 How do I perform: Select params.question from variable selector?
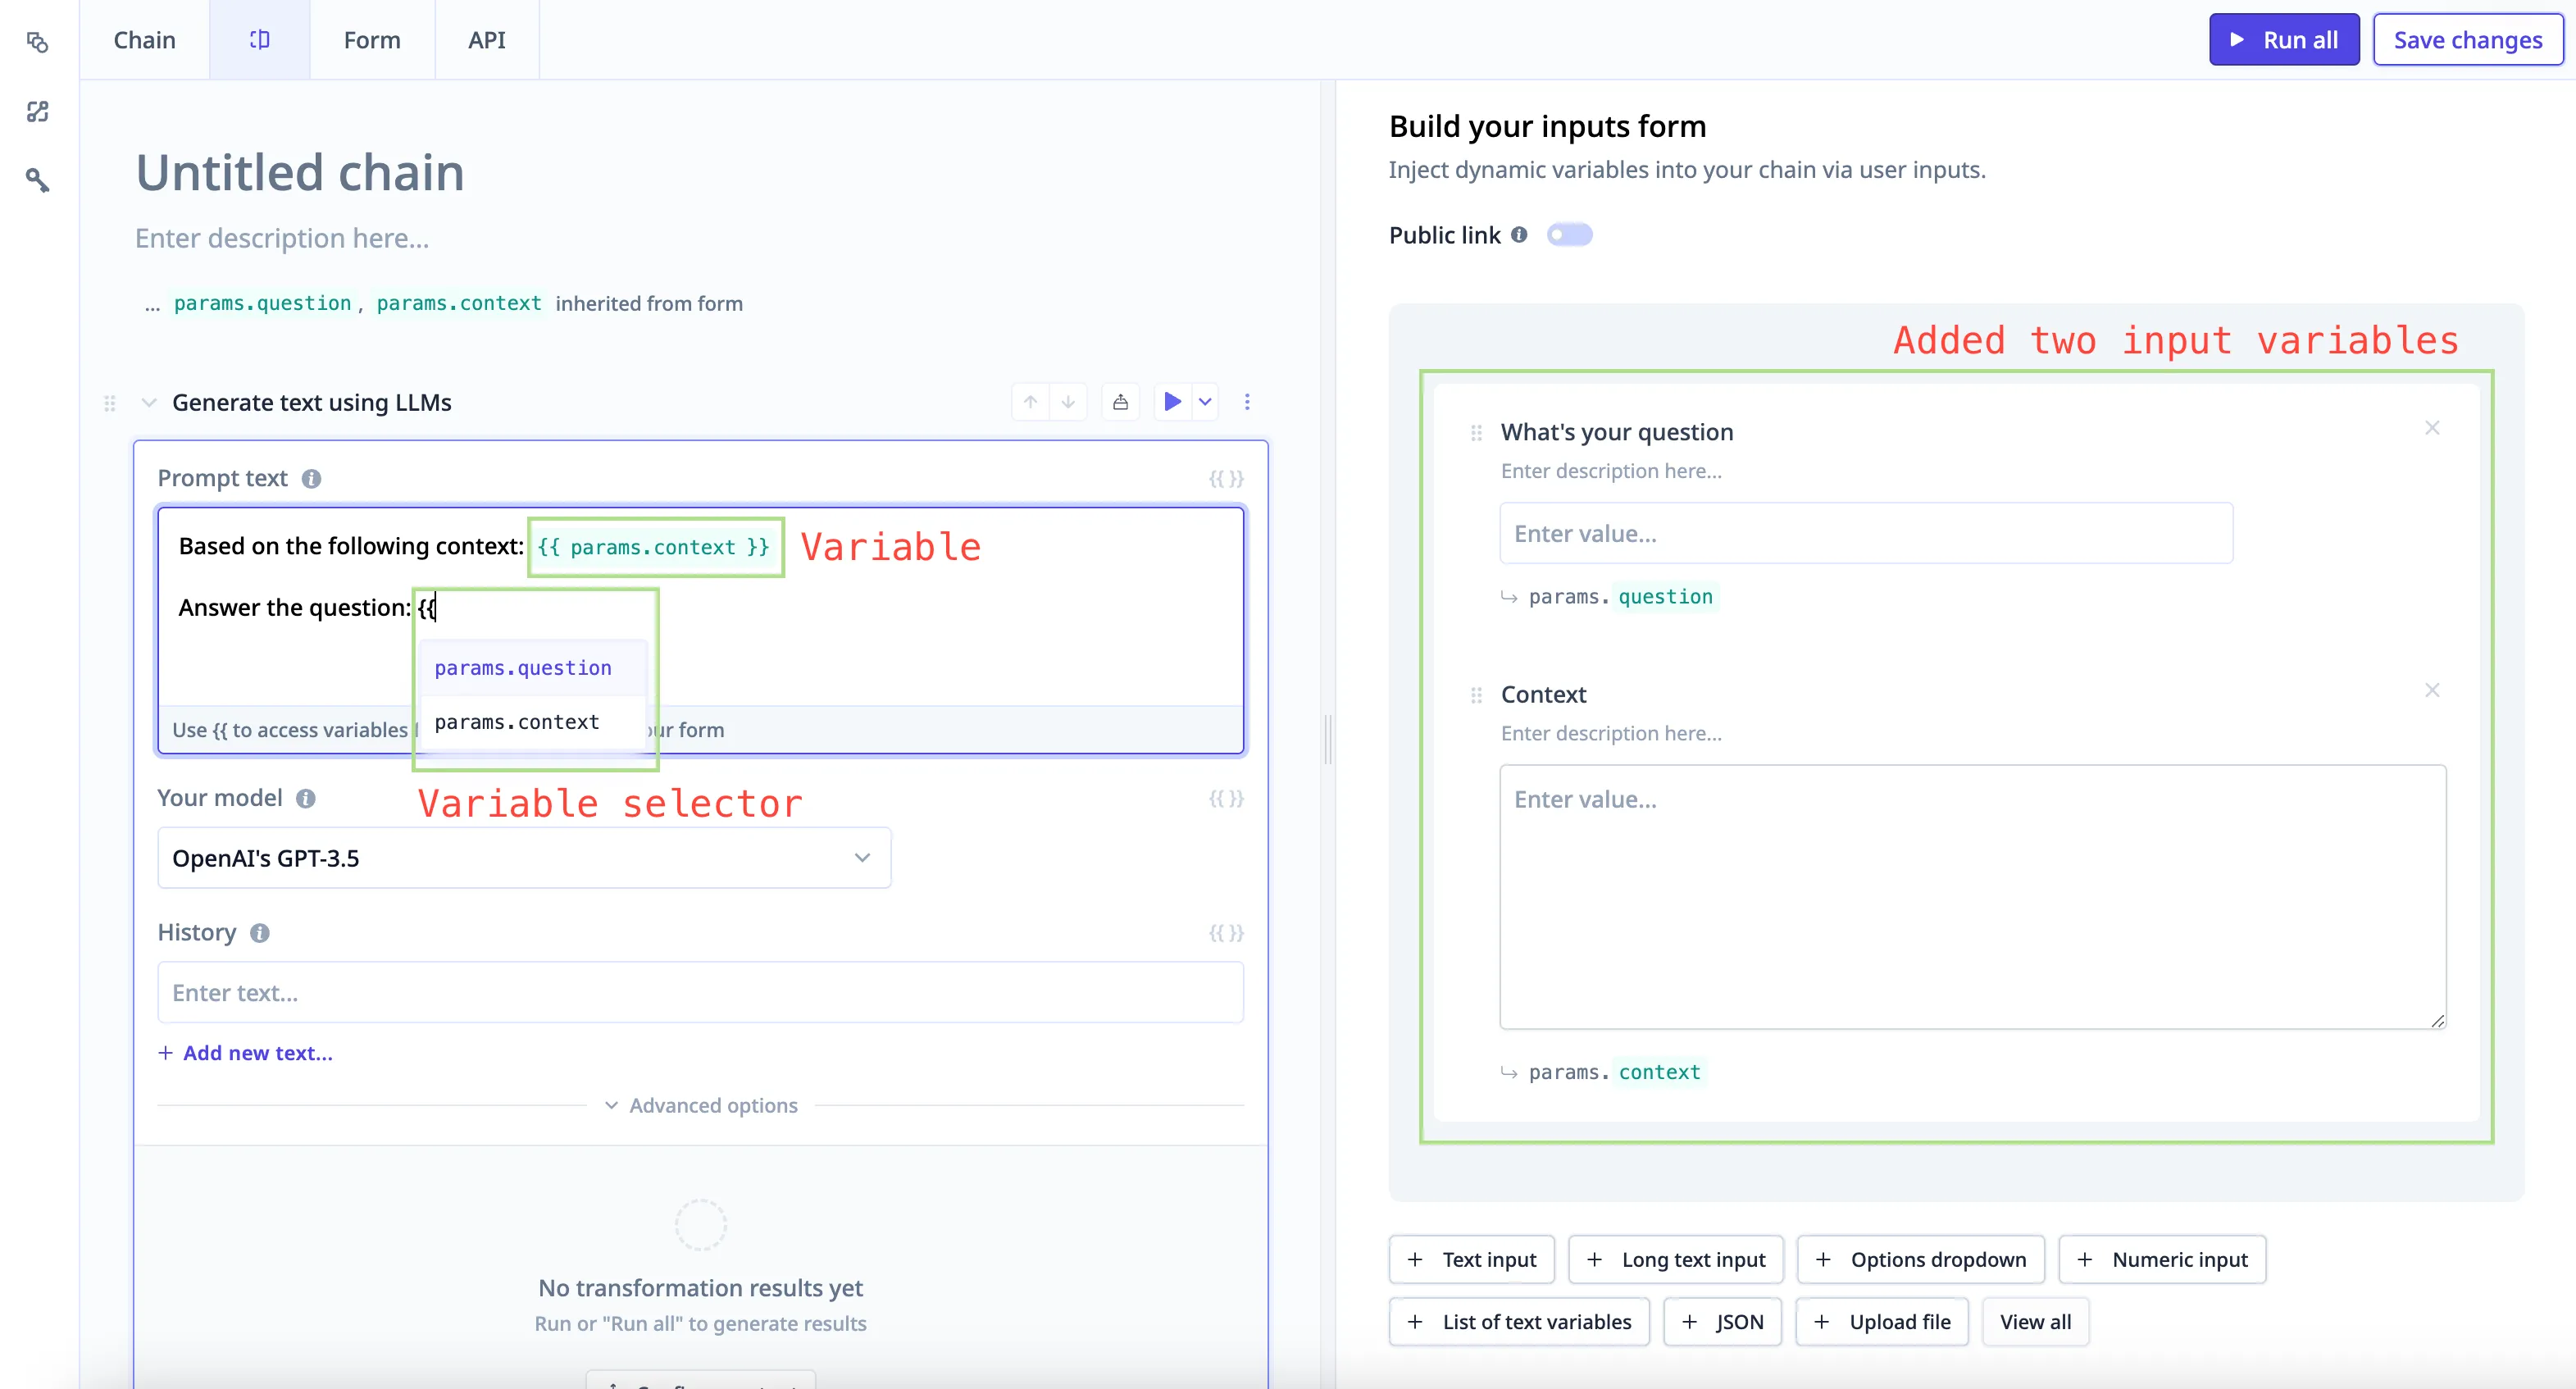point(522,668)
